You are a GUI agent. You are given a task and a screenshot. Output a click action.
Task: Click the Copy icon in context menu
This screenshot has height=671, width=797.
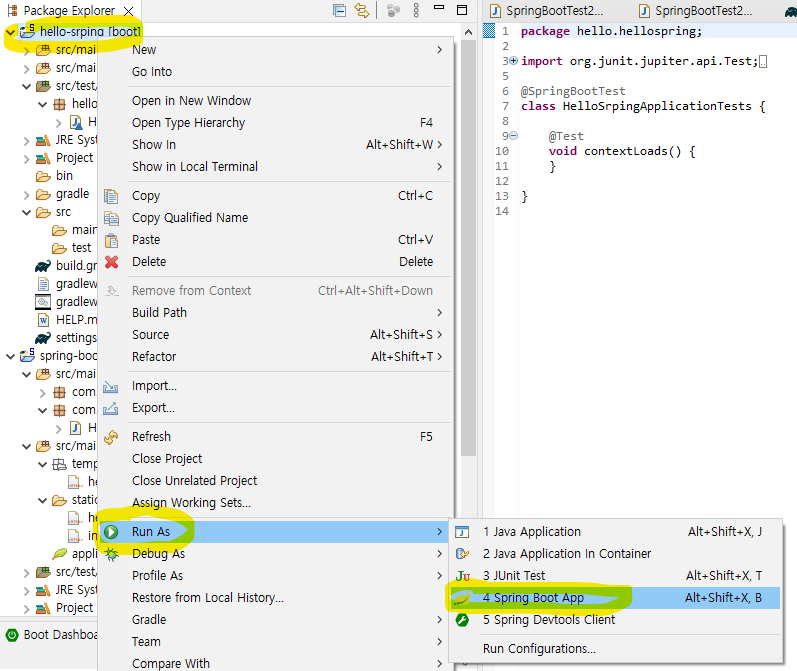(x=111, y=196)
